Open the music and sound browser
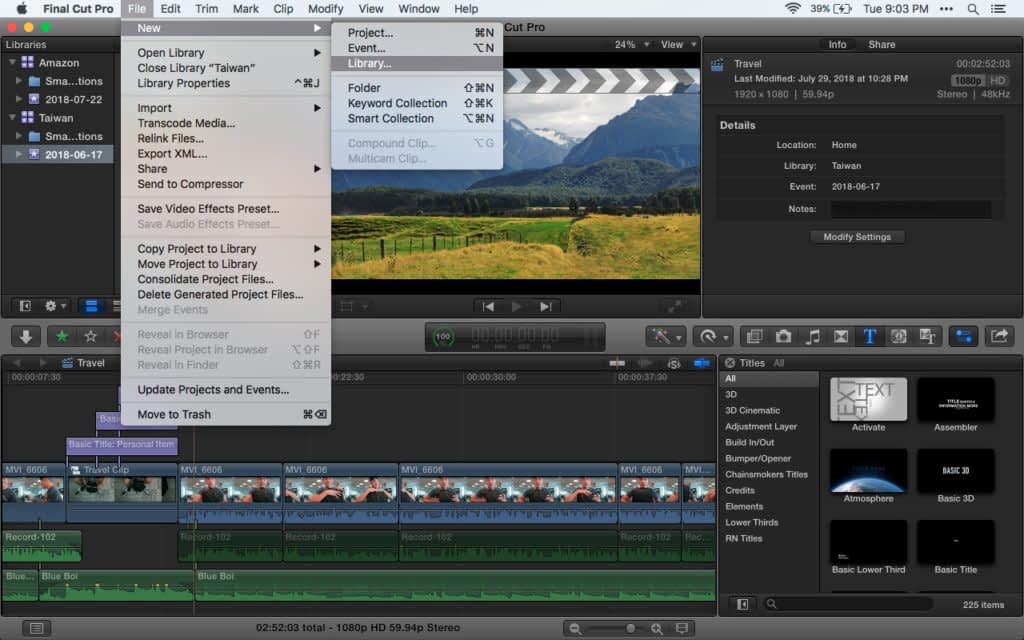This screenshot has width=1024, height=640. click(812, 336)
